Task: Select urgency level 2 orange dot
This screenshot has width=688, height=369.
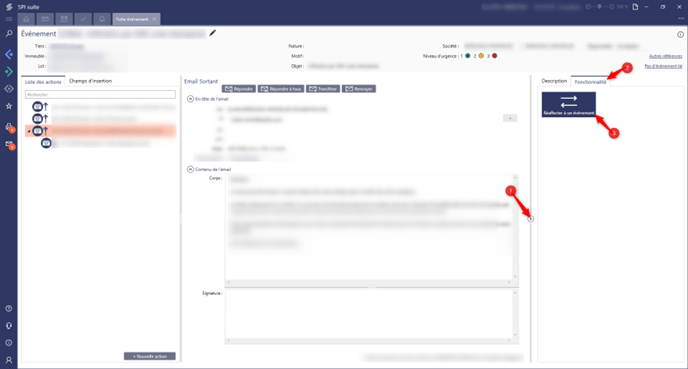Action: pyautogui.click(x=481, y=56)
